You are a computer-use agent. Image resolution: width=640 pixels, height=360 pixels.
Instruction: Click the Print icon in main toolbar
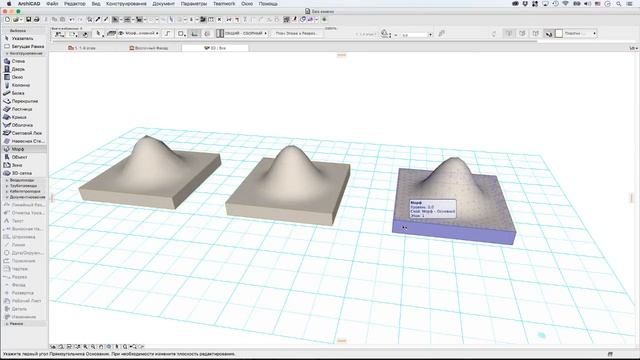(36, 19)
